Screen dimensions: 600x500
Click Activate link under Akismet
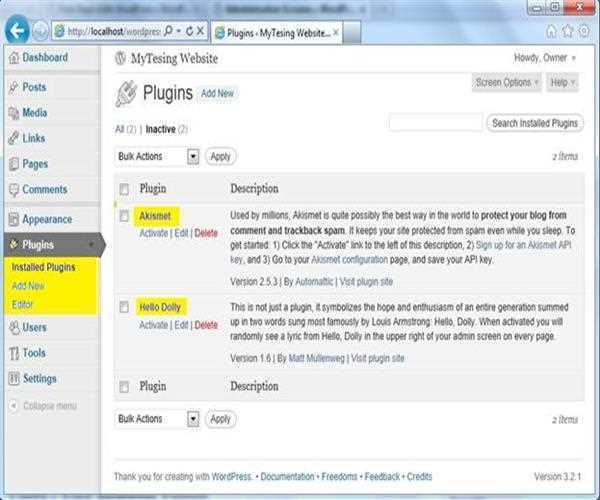[x=153, y=233]
